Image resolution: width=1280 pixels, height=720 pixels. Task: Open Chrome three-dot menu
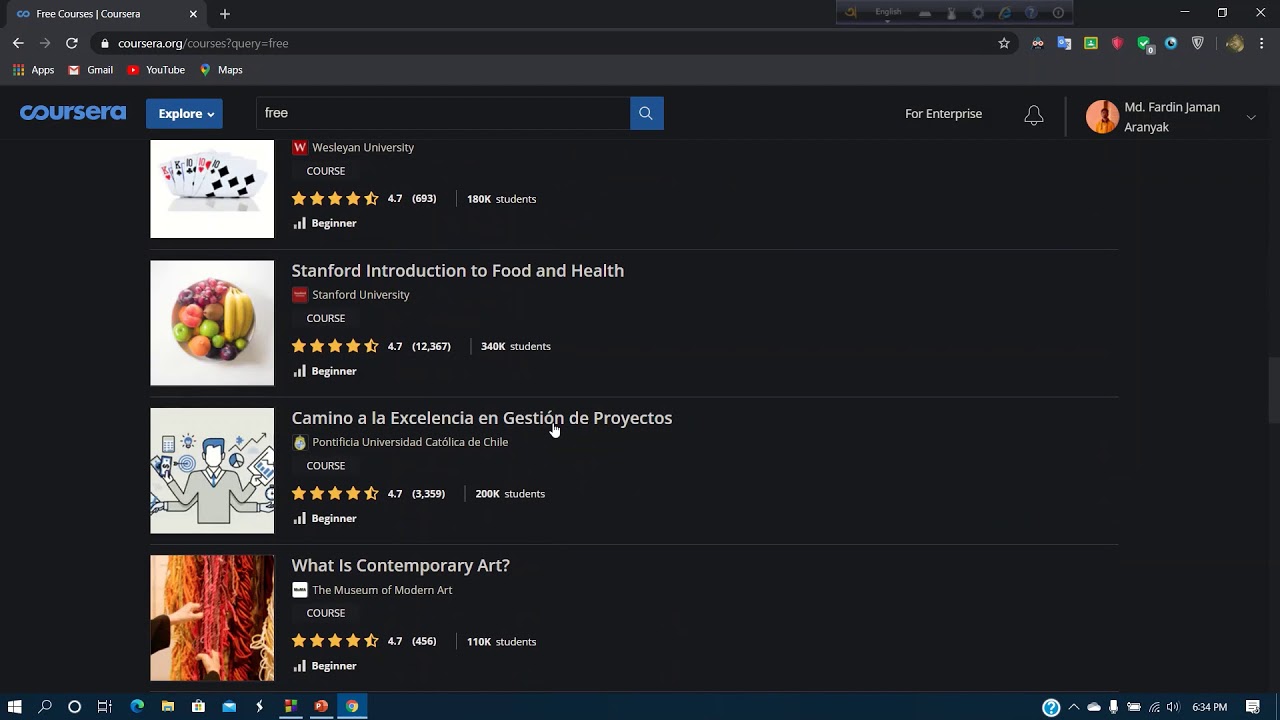pos(1261,43)
